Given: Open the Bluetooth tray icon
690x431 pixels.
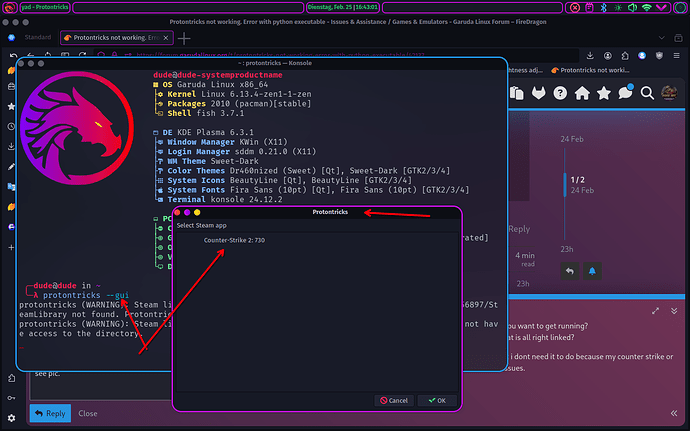Looking at the screenshot, I should pos(604,7).
